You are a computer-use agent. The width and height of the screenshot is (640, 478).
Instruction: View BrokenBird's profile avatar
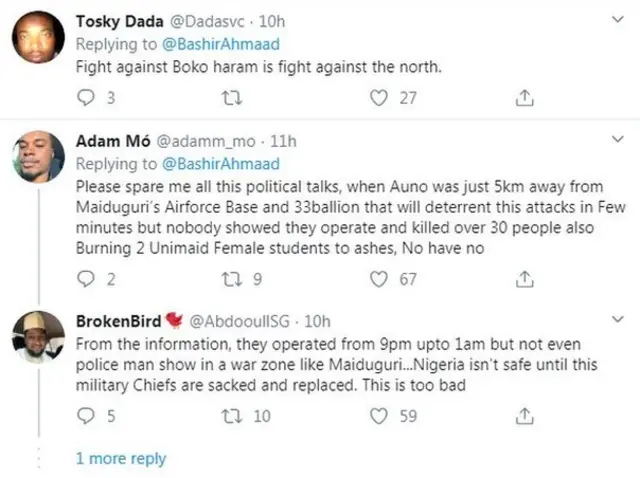[x=38, y=336]
